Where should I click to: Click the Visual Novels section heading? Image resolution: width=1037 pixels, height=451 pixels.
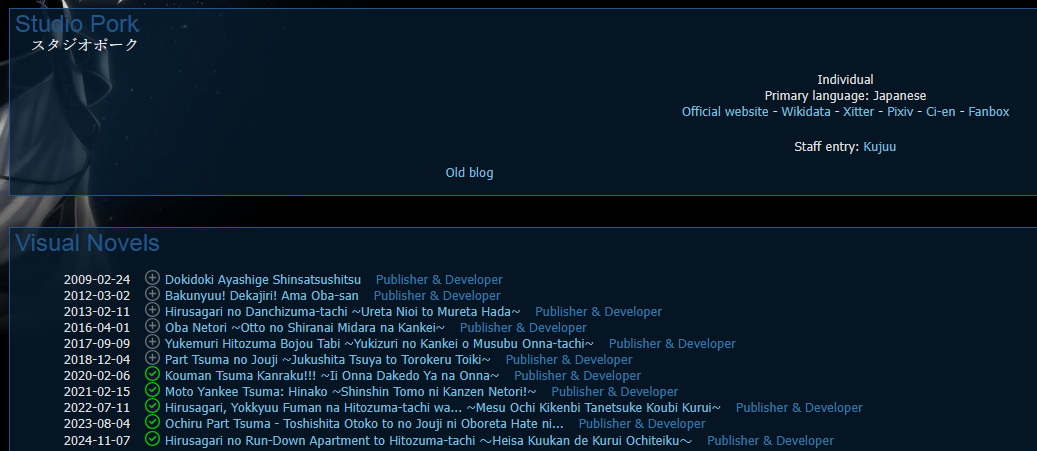[x=87, y=243]
